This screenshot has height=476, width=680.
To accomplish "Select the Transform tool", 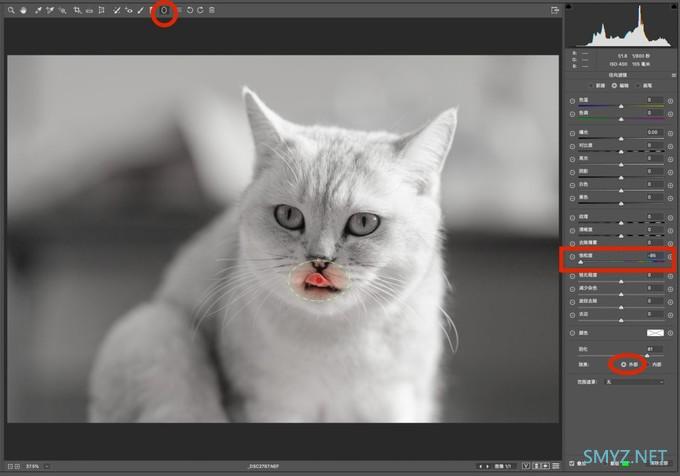I will [x=101, y=10].
